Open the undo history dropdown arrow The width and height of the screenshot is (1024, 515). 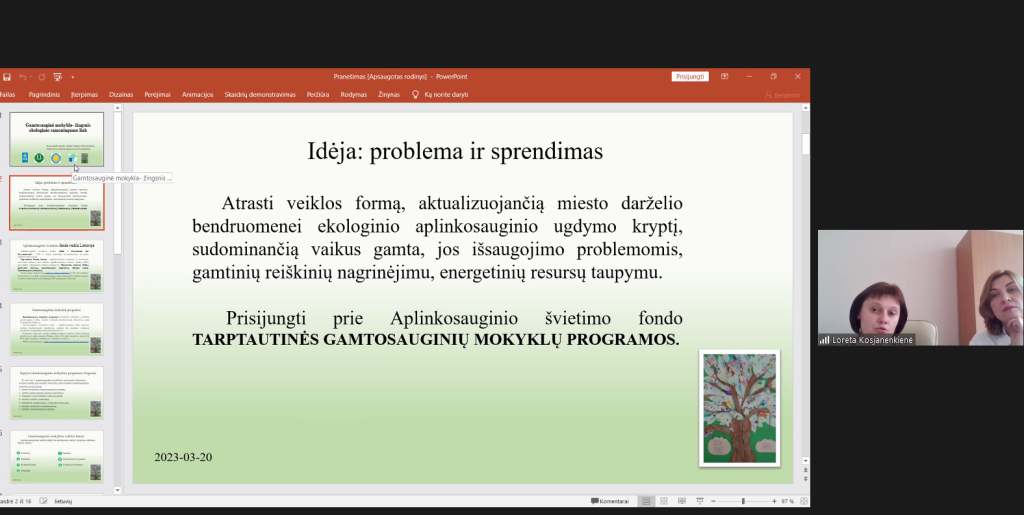[31, 77]
